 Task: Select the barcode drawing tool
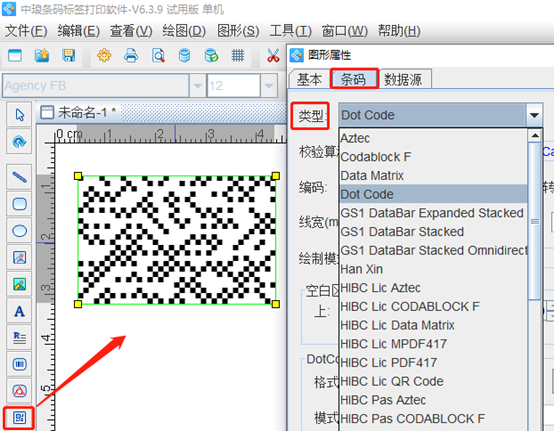point(19,364)
